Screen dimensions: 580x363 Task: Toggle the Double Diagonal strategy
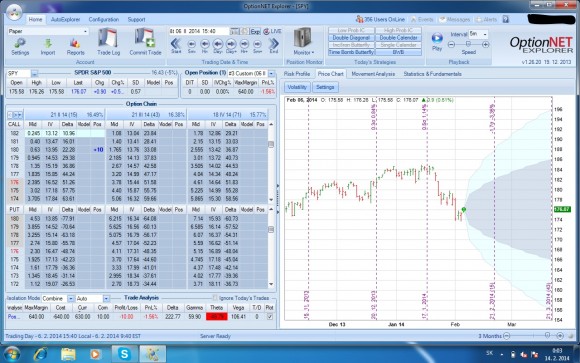[x=351, y=38]
